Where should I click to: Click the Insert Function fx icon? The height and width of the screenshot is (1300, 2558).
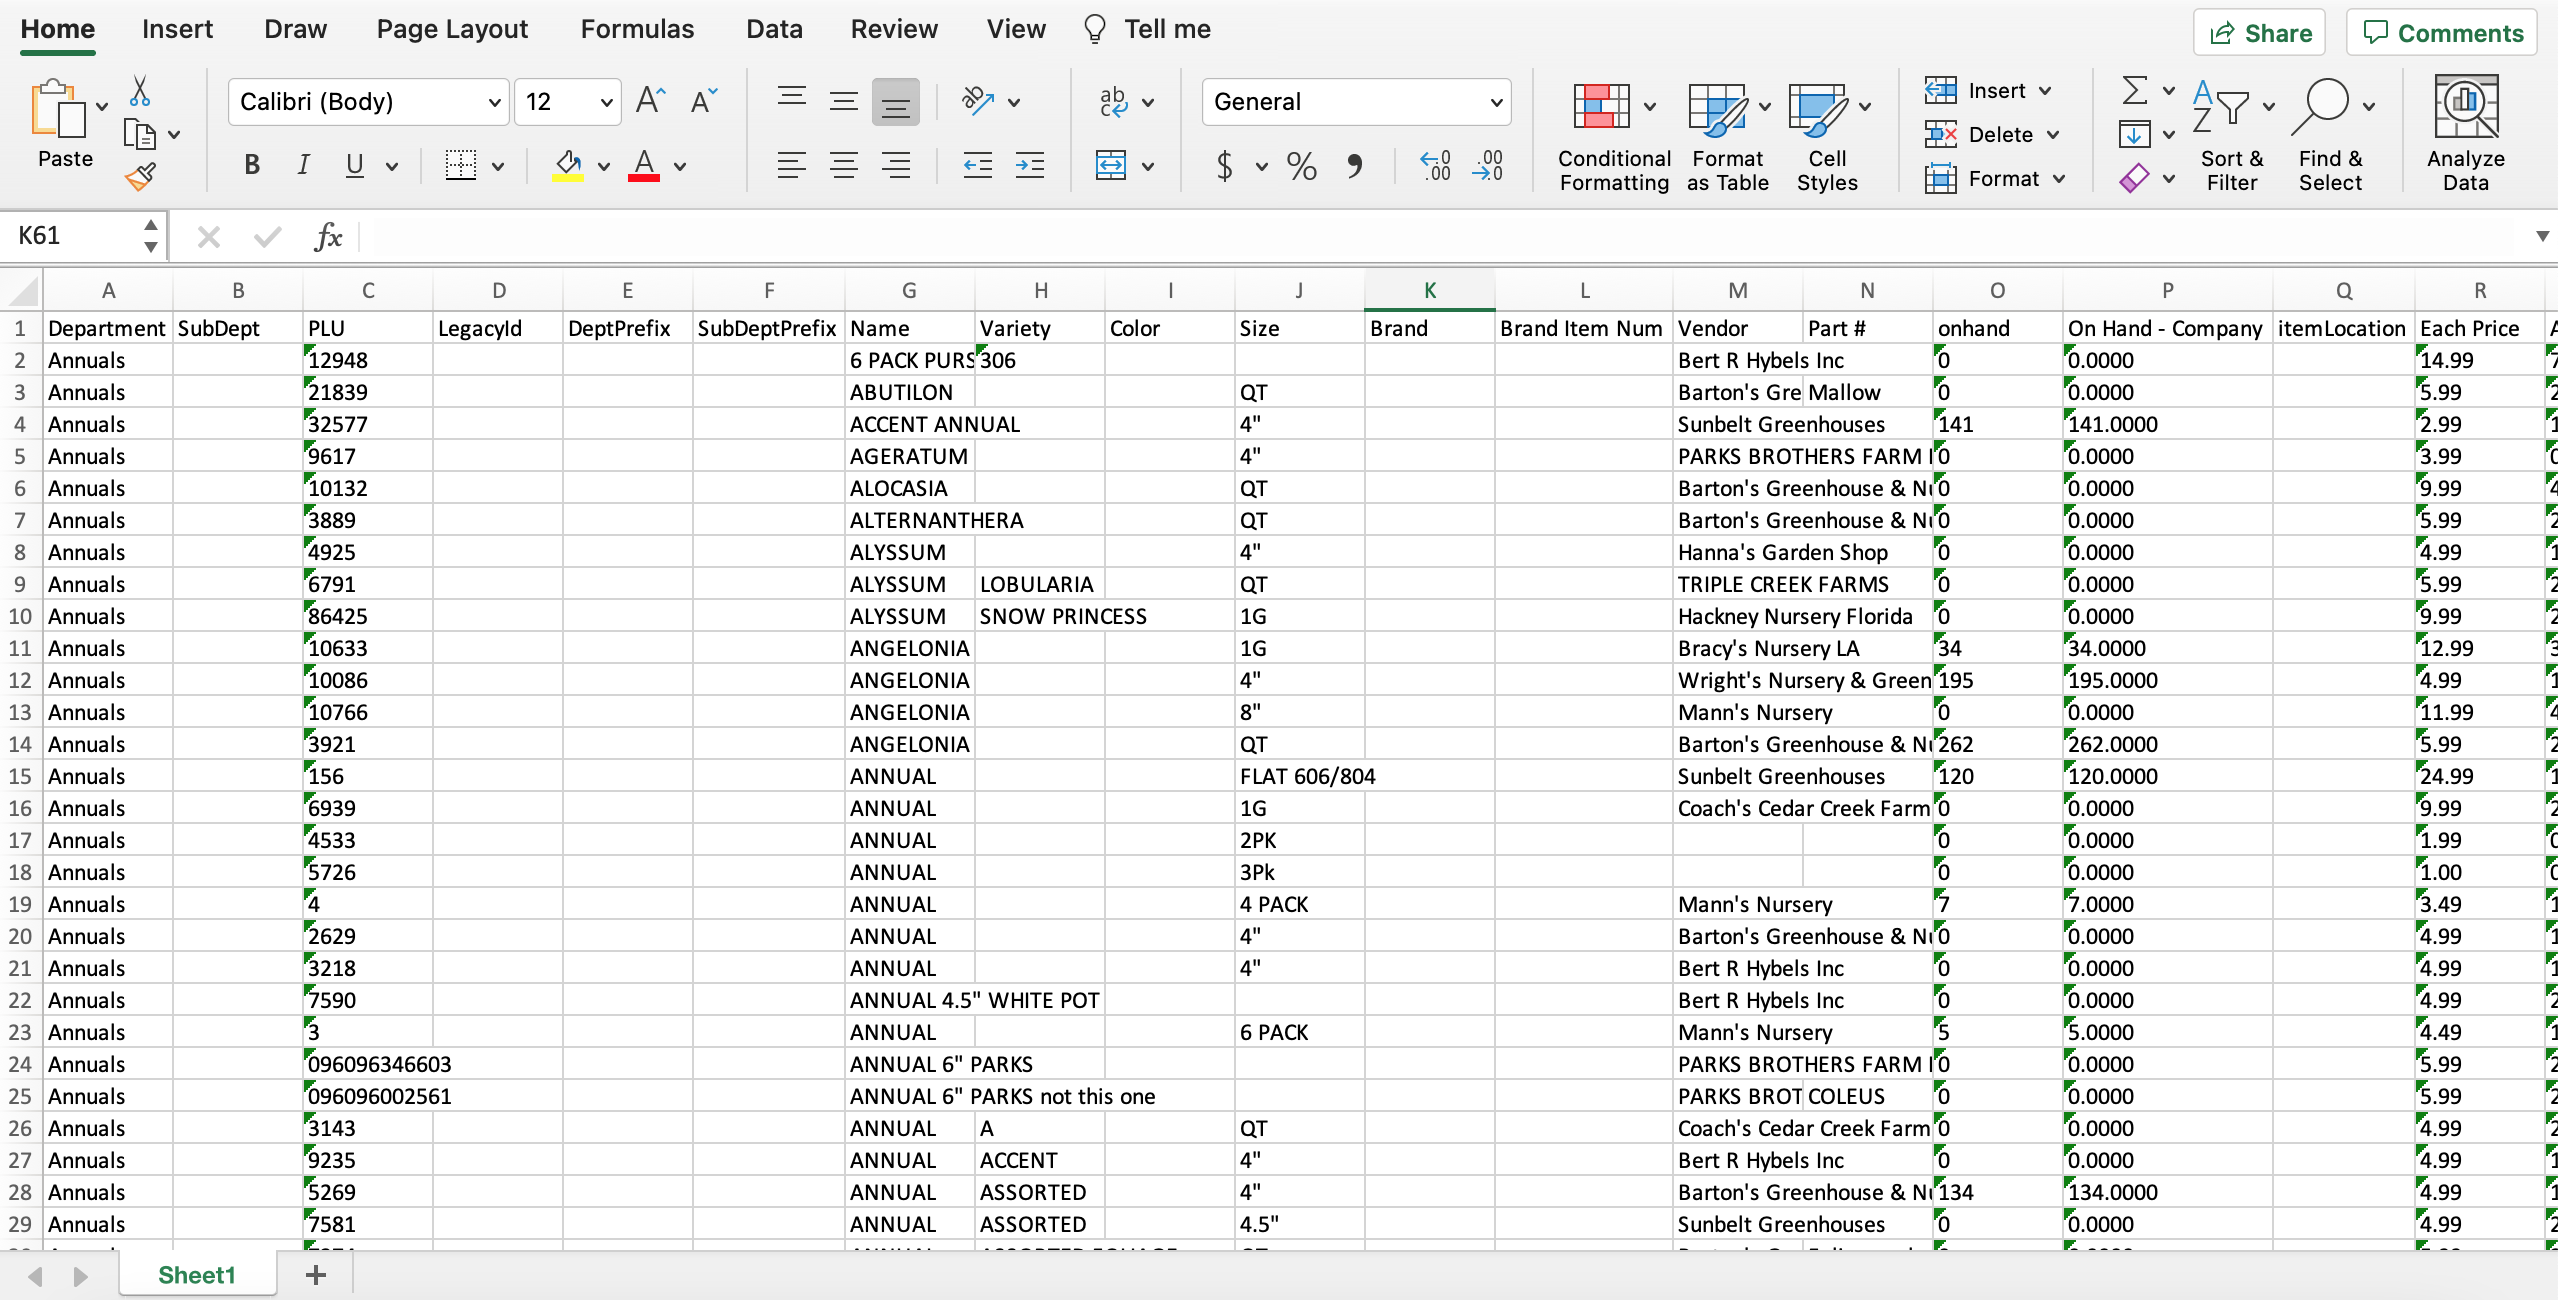(328, 237)
